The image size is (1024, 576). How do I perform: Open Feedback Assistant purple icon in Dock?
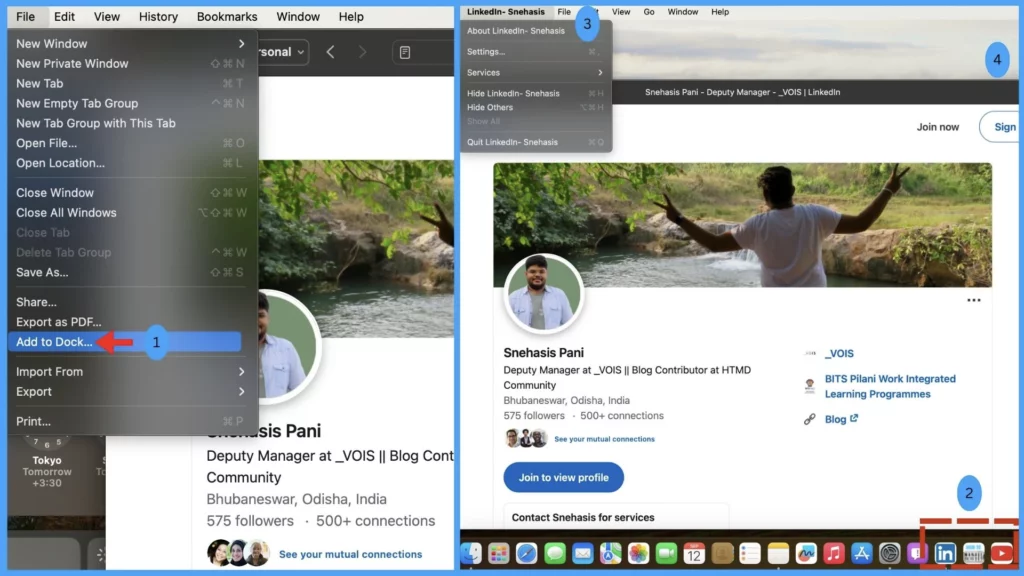pyautogui.click(x=917, y=554)
